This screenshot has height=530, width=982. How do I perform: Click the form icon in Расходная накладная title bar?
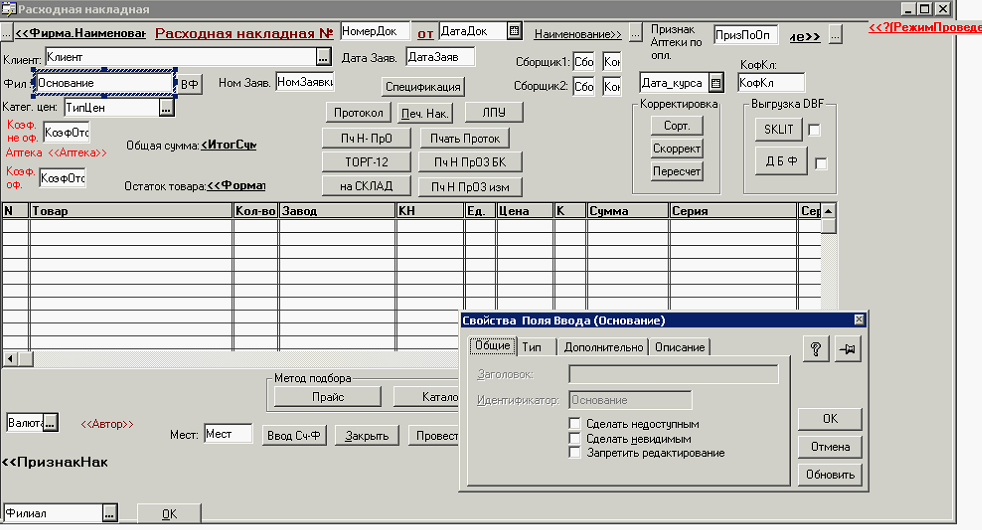(x=8, y=9)
